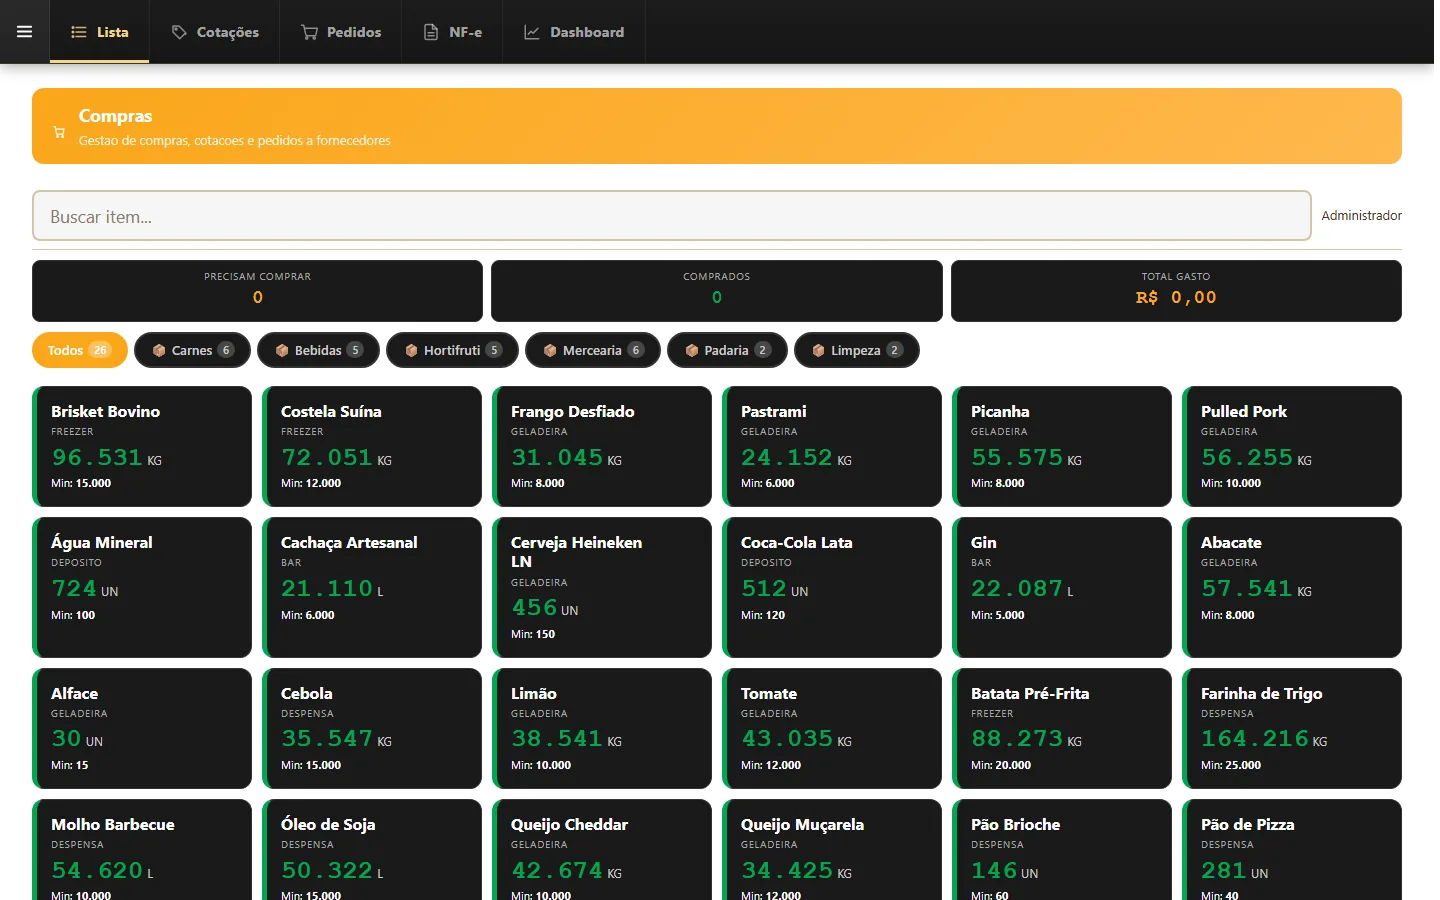
Task: Select the Brisket Bovino item card
Action: 142,446
